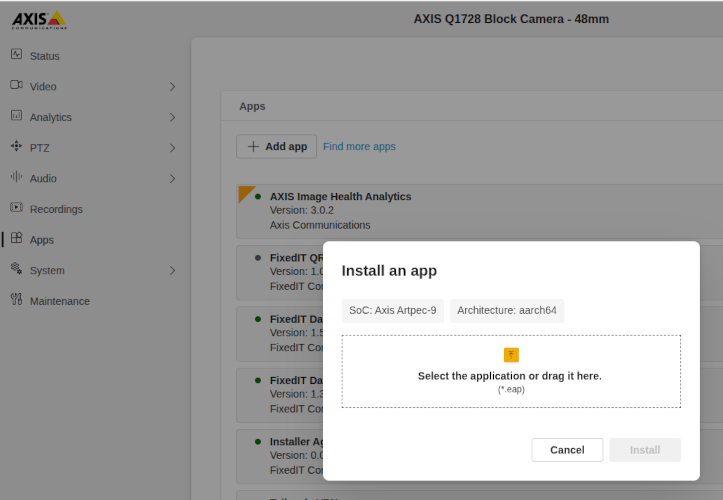Open the PTZ section

(x=40, y=148)
